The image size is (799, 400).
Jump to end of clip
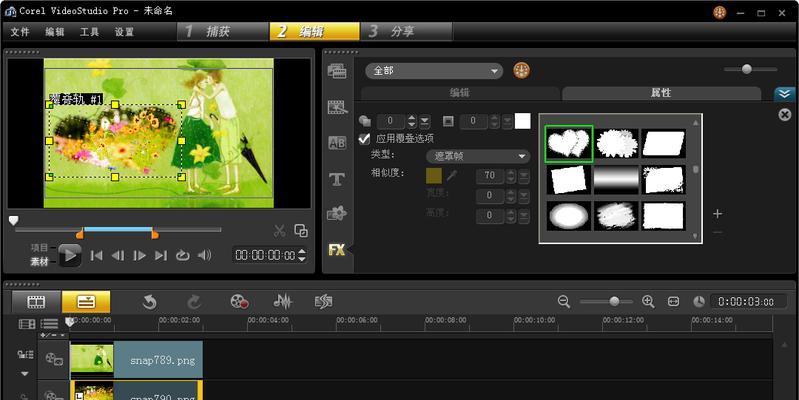[161, 255]
